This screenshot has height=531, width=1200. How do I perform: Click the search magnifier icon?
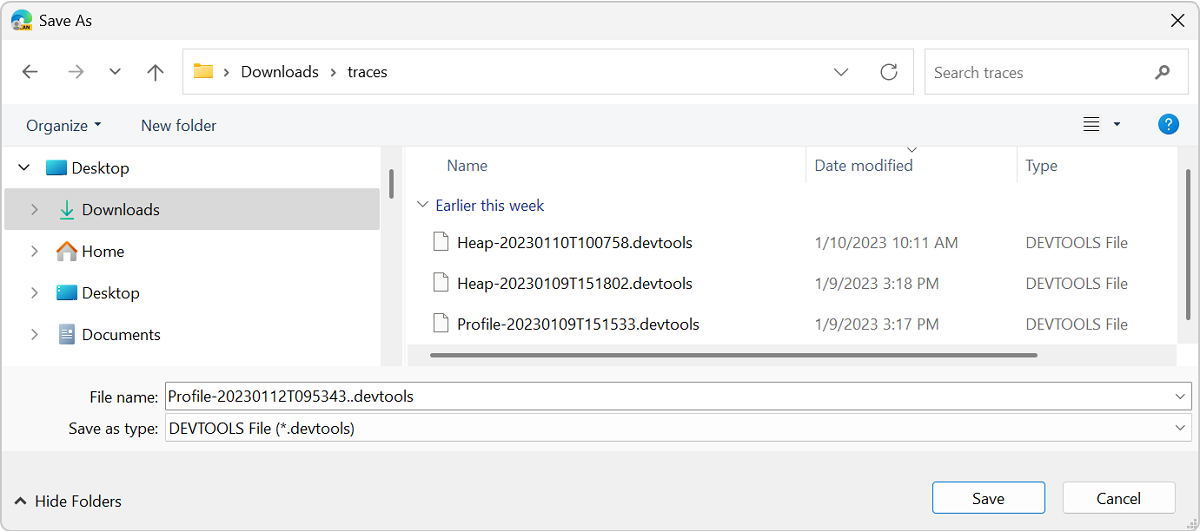tap(1162, 72)
